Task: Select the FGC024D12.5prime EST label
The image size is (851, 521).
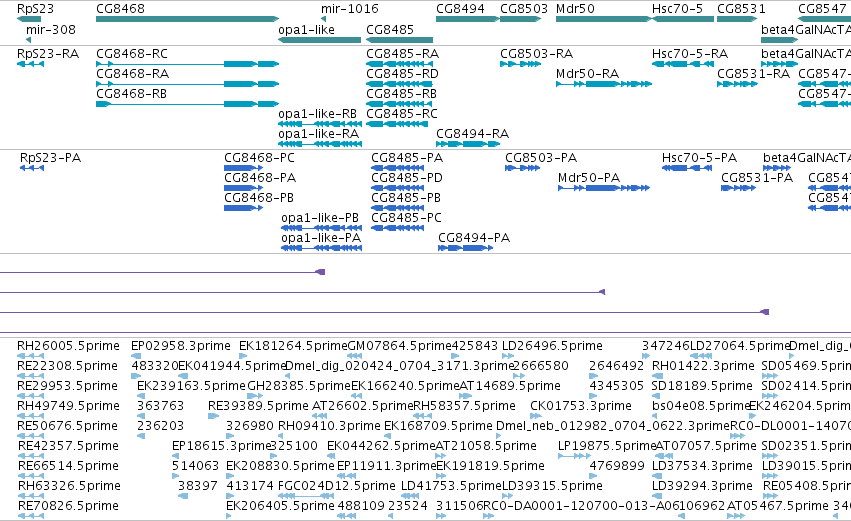Action: (x=337, y=486)
